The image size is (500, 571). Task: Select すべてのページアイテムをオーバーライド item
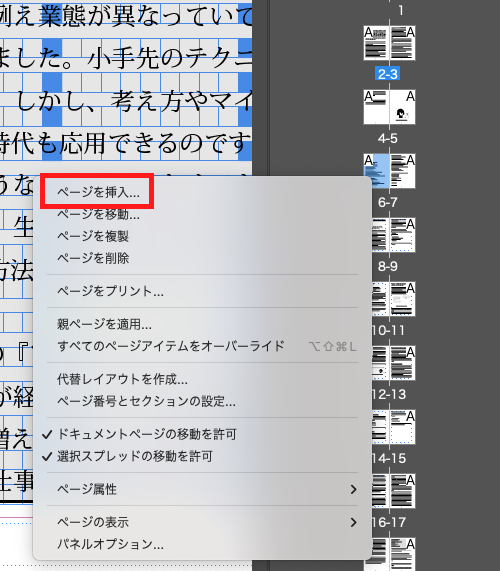pos(170,346)
